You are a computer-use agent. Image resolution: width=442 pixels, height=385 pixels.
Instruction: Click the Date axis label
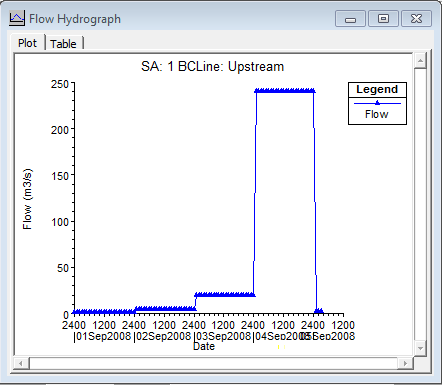[x=204, y=346]
